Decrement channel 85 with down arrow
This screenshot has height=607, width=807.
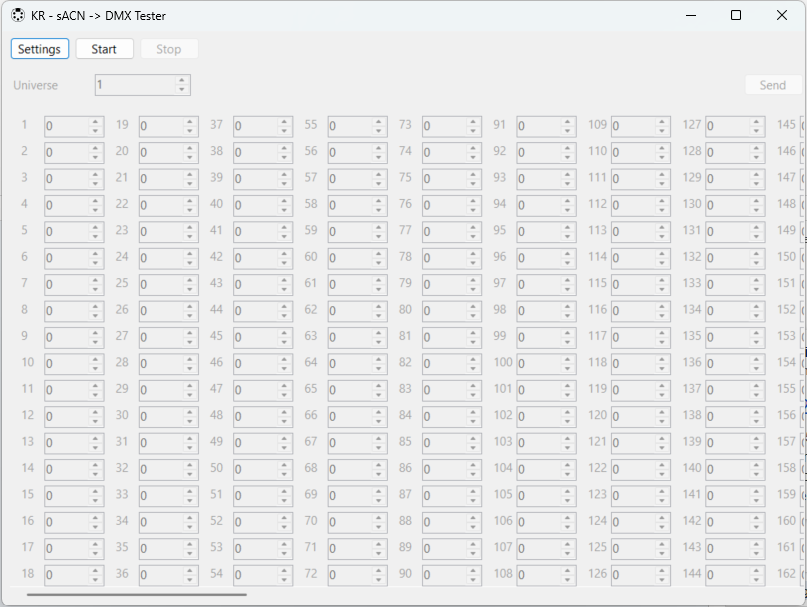[x=473, y=447]
